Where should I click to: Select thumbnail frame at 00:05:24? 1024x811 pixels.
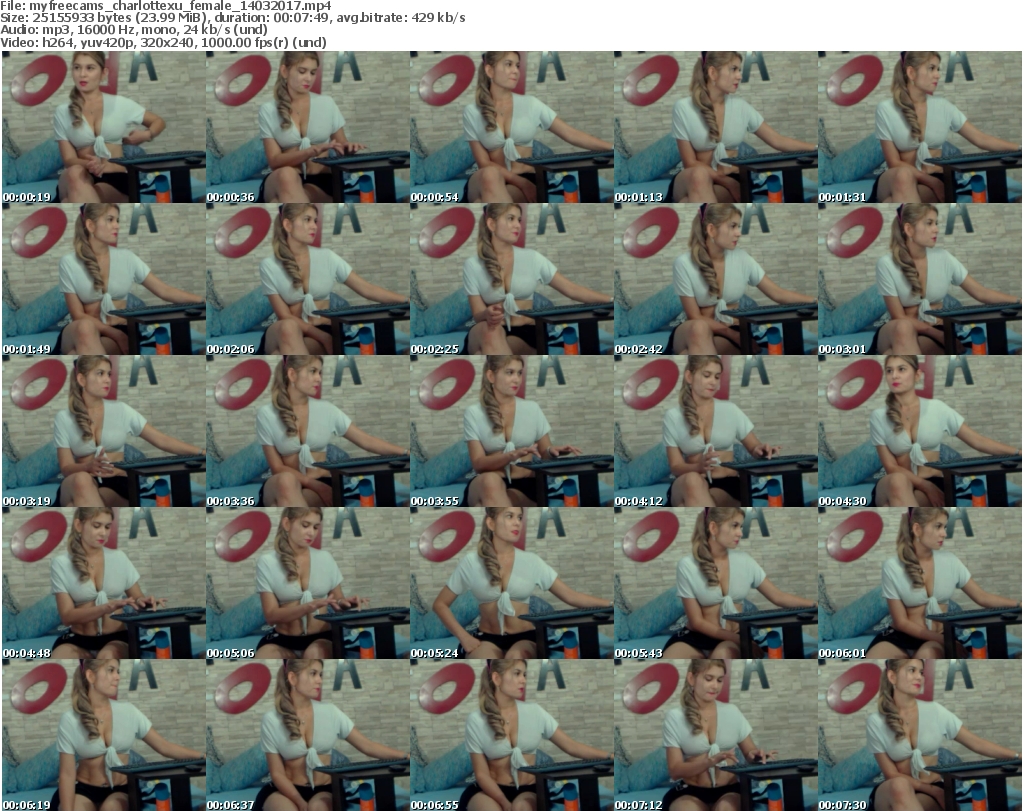coord(511,583)
